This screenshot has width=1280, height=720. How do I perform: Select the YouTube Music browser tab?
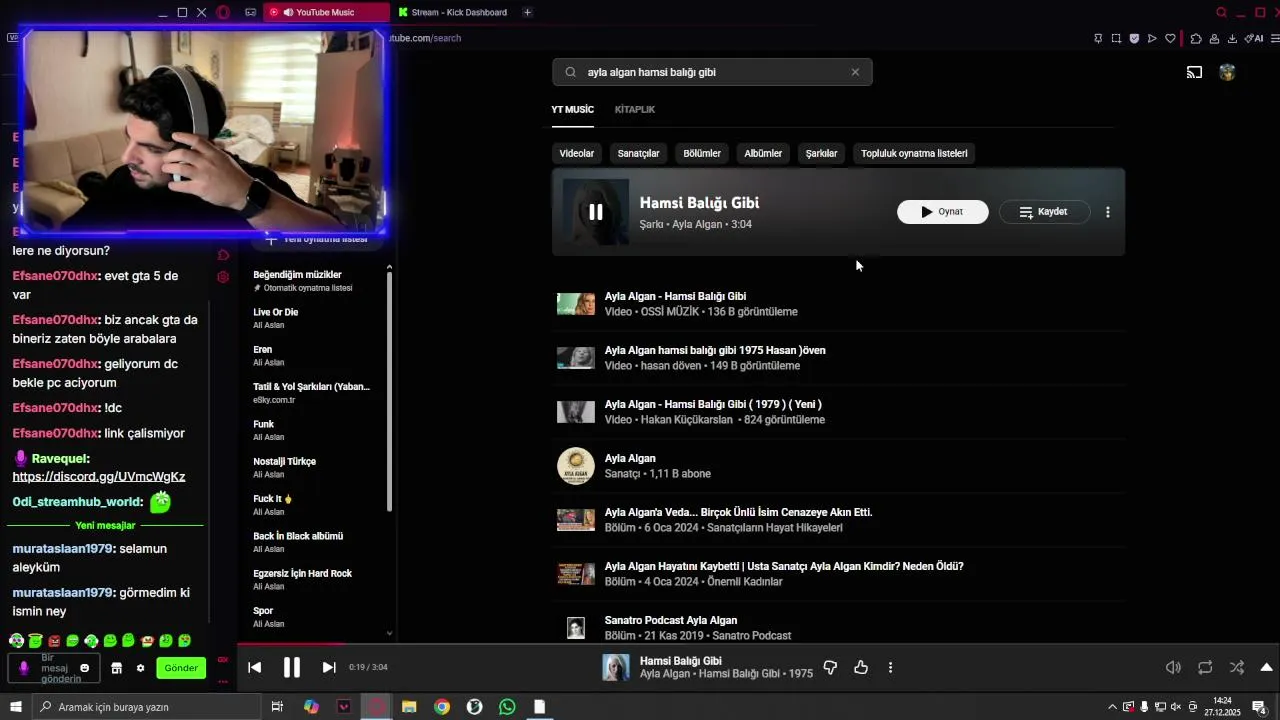[x=326, y=12]
